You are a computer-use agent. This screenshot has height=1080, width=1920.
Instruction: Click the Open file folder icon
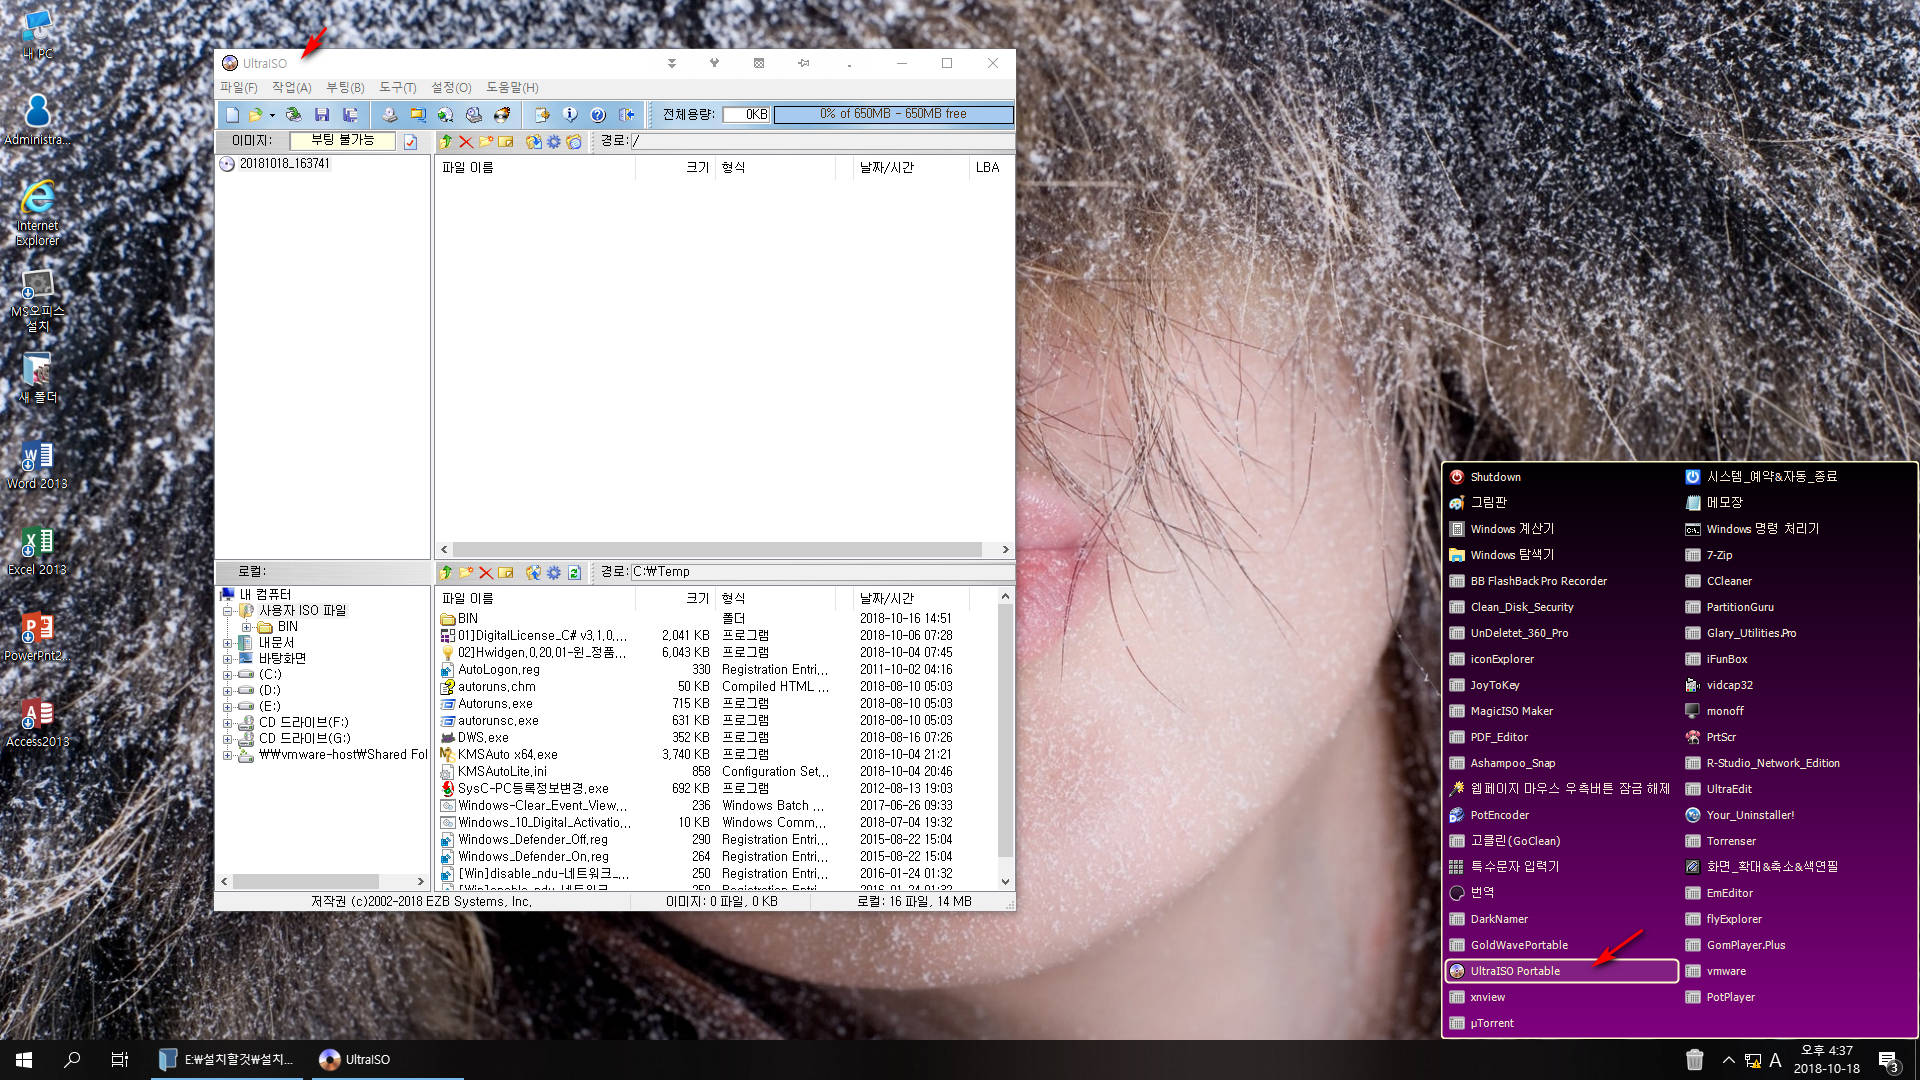click(x=256, y=115)
